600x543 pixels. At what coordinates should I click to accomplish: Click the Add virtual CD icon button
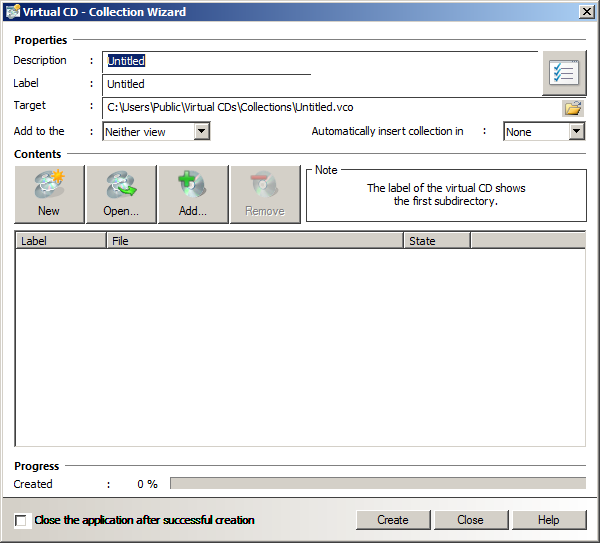(x=193, y=194)
